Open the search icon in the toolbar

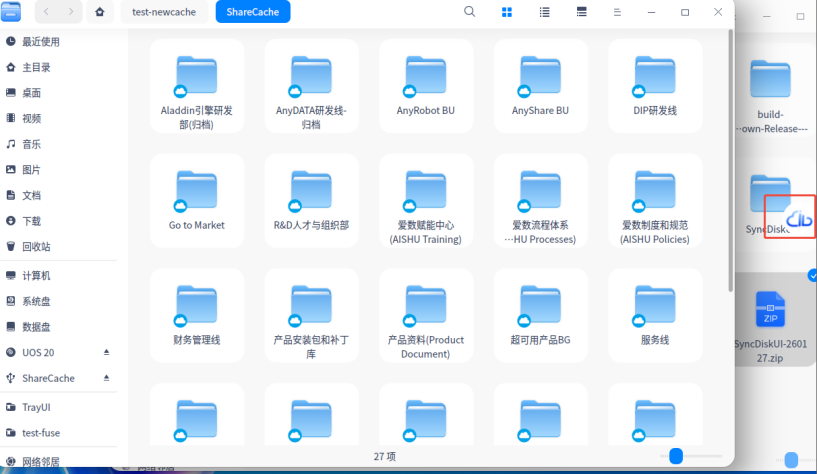pyautogui.click(x=470, y=12)
